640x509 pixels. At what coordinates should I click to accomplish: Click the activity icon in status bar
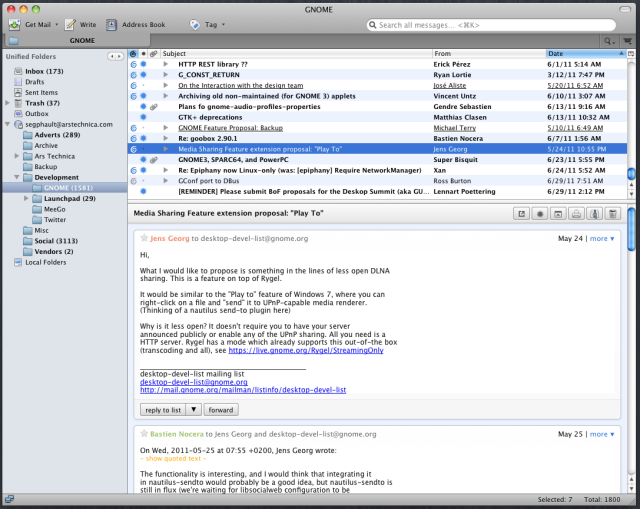(9, 499)
